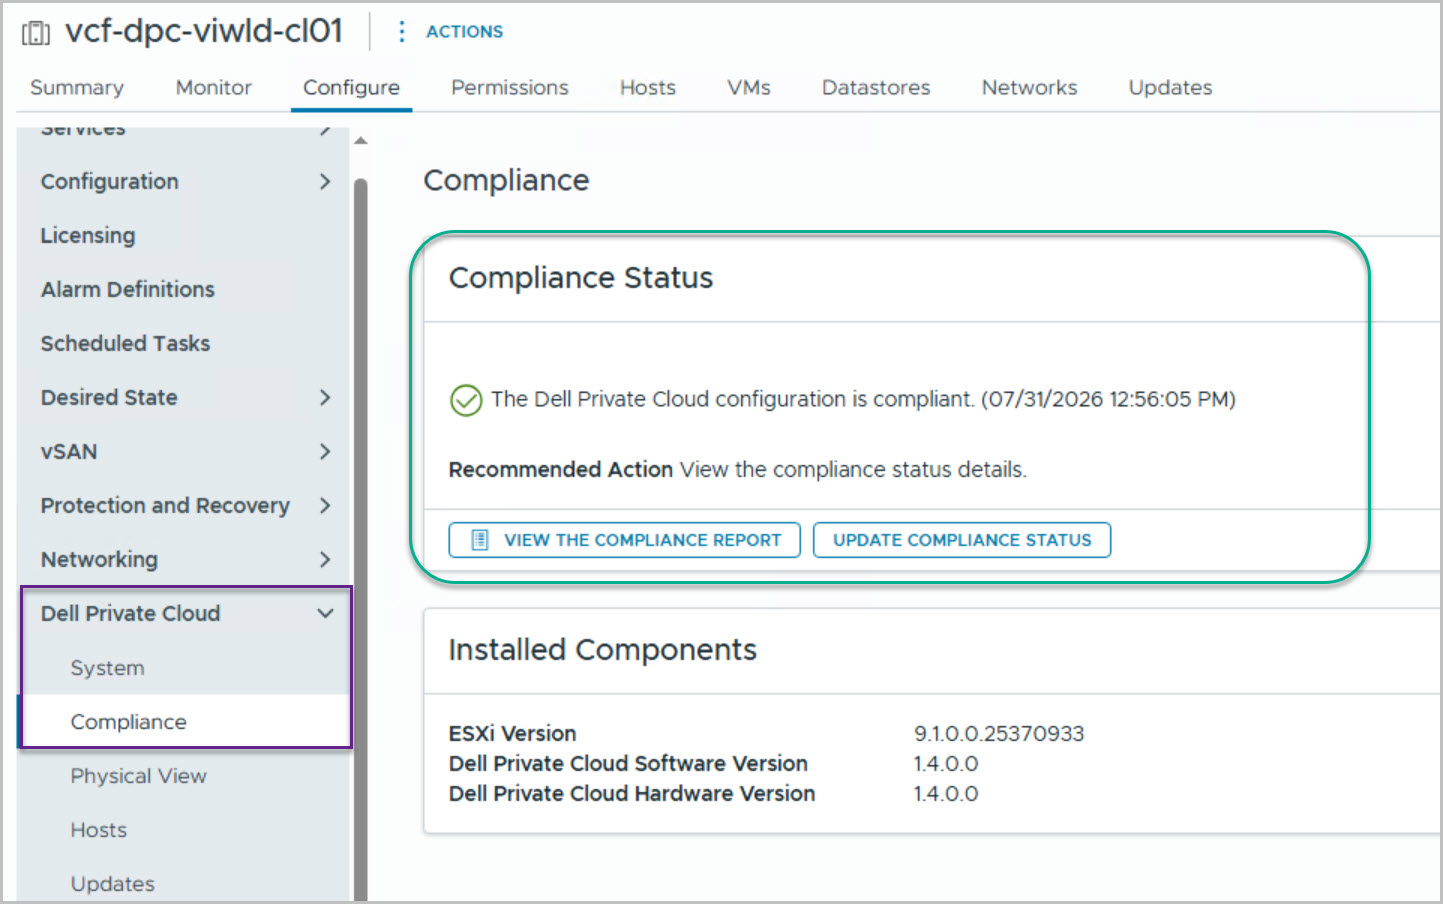Open Updates under Dell Private Cloud

tap(113, 884)
